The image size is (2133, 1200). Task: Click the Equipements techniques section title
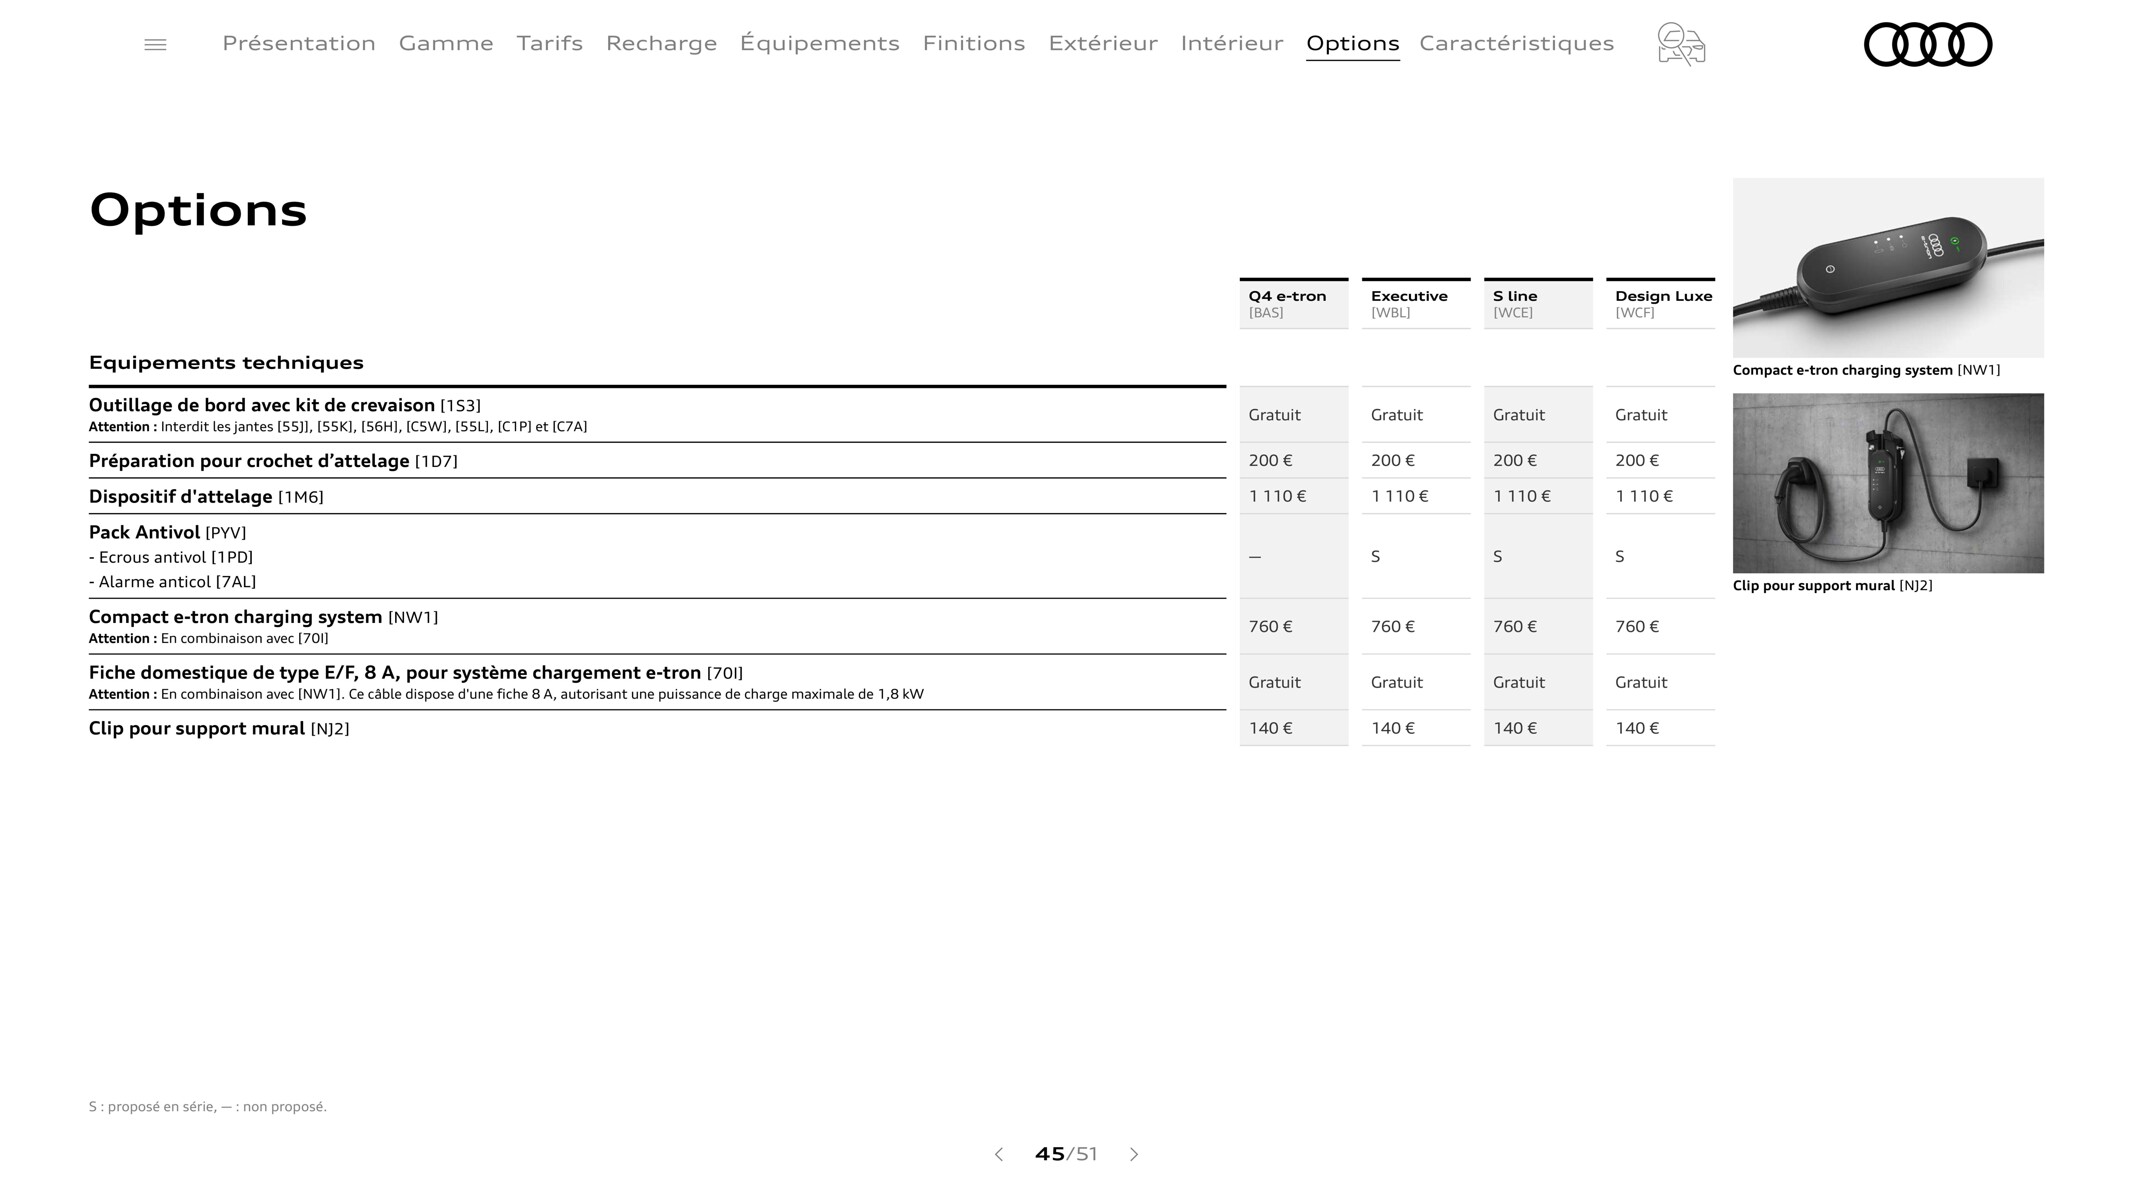pyautogui.click(x=226, y=362)
